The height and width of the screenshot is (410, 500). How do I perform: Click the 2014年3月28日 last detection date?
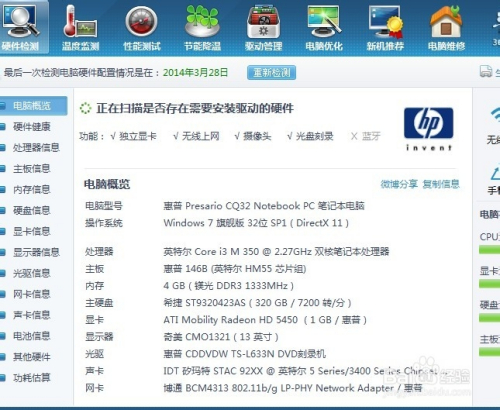[x=195, y=73]
